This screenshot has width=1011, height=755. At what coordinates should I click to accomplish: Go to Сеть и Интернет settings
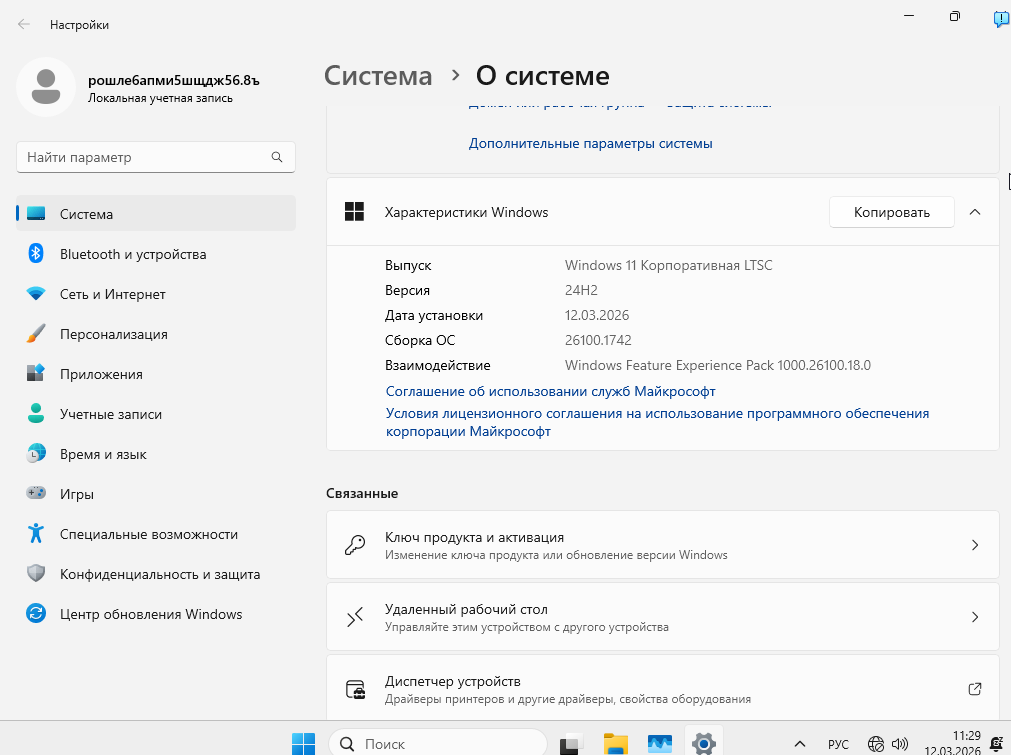tap(112, 294)
